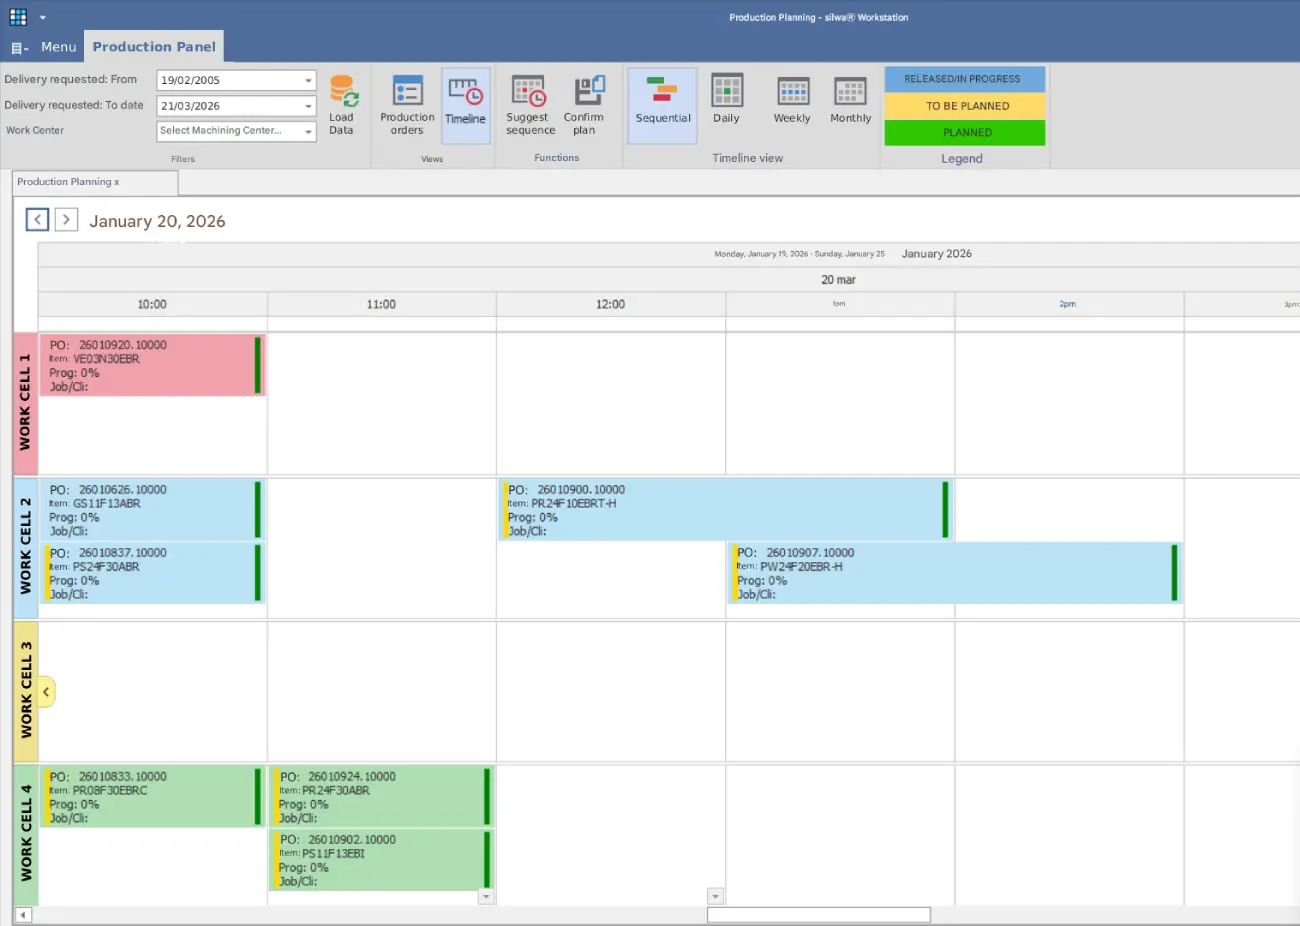Click the Confirm plan icon

coord(584,103)
